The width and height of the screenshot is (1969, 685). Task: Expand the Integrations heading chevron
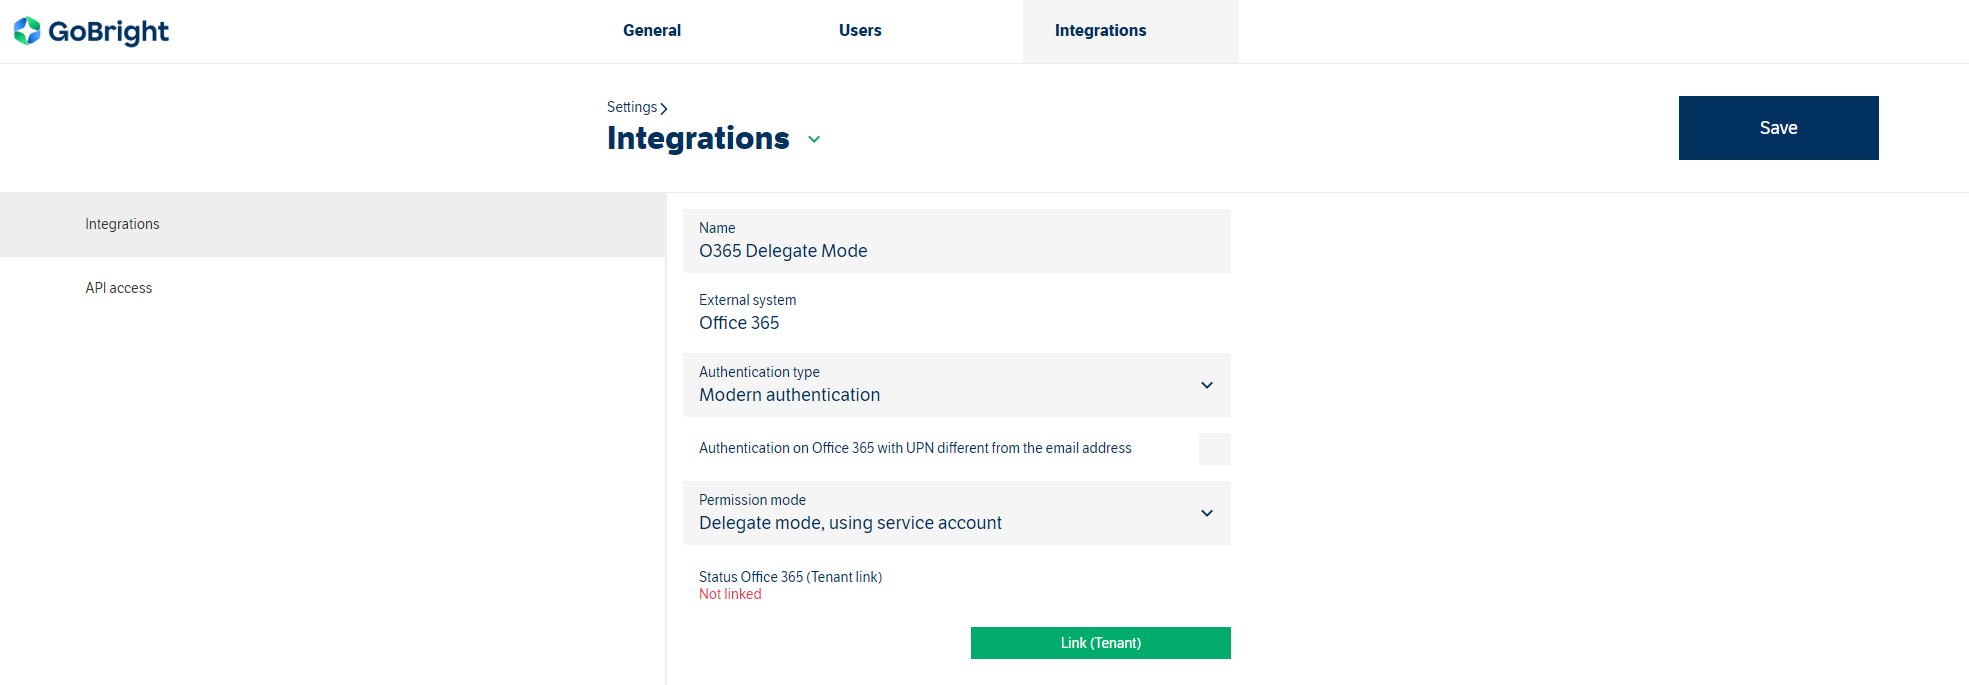coord(814,139)
